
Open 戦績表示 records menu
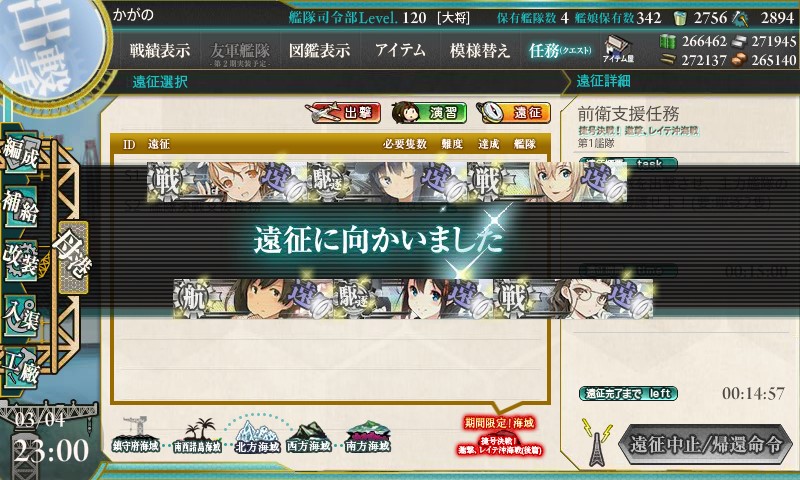160,50
